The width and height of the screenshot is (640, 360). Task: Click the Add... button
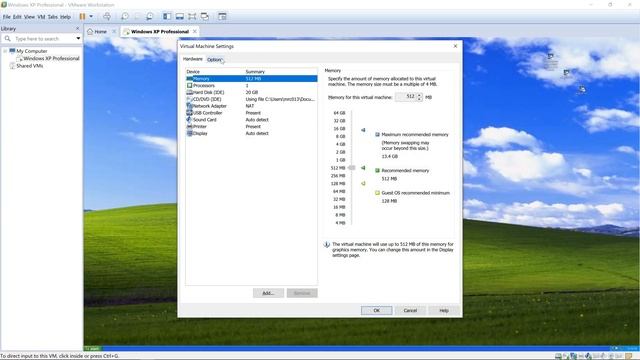point(268,293)
